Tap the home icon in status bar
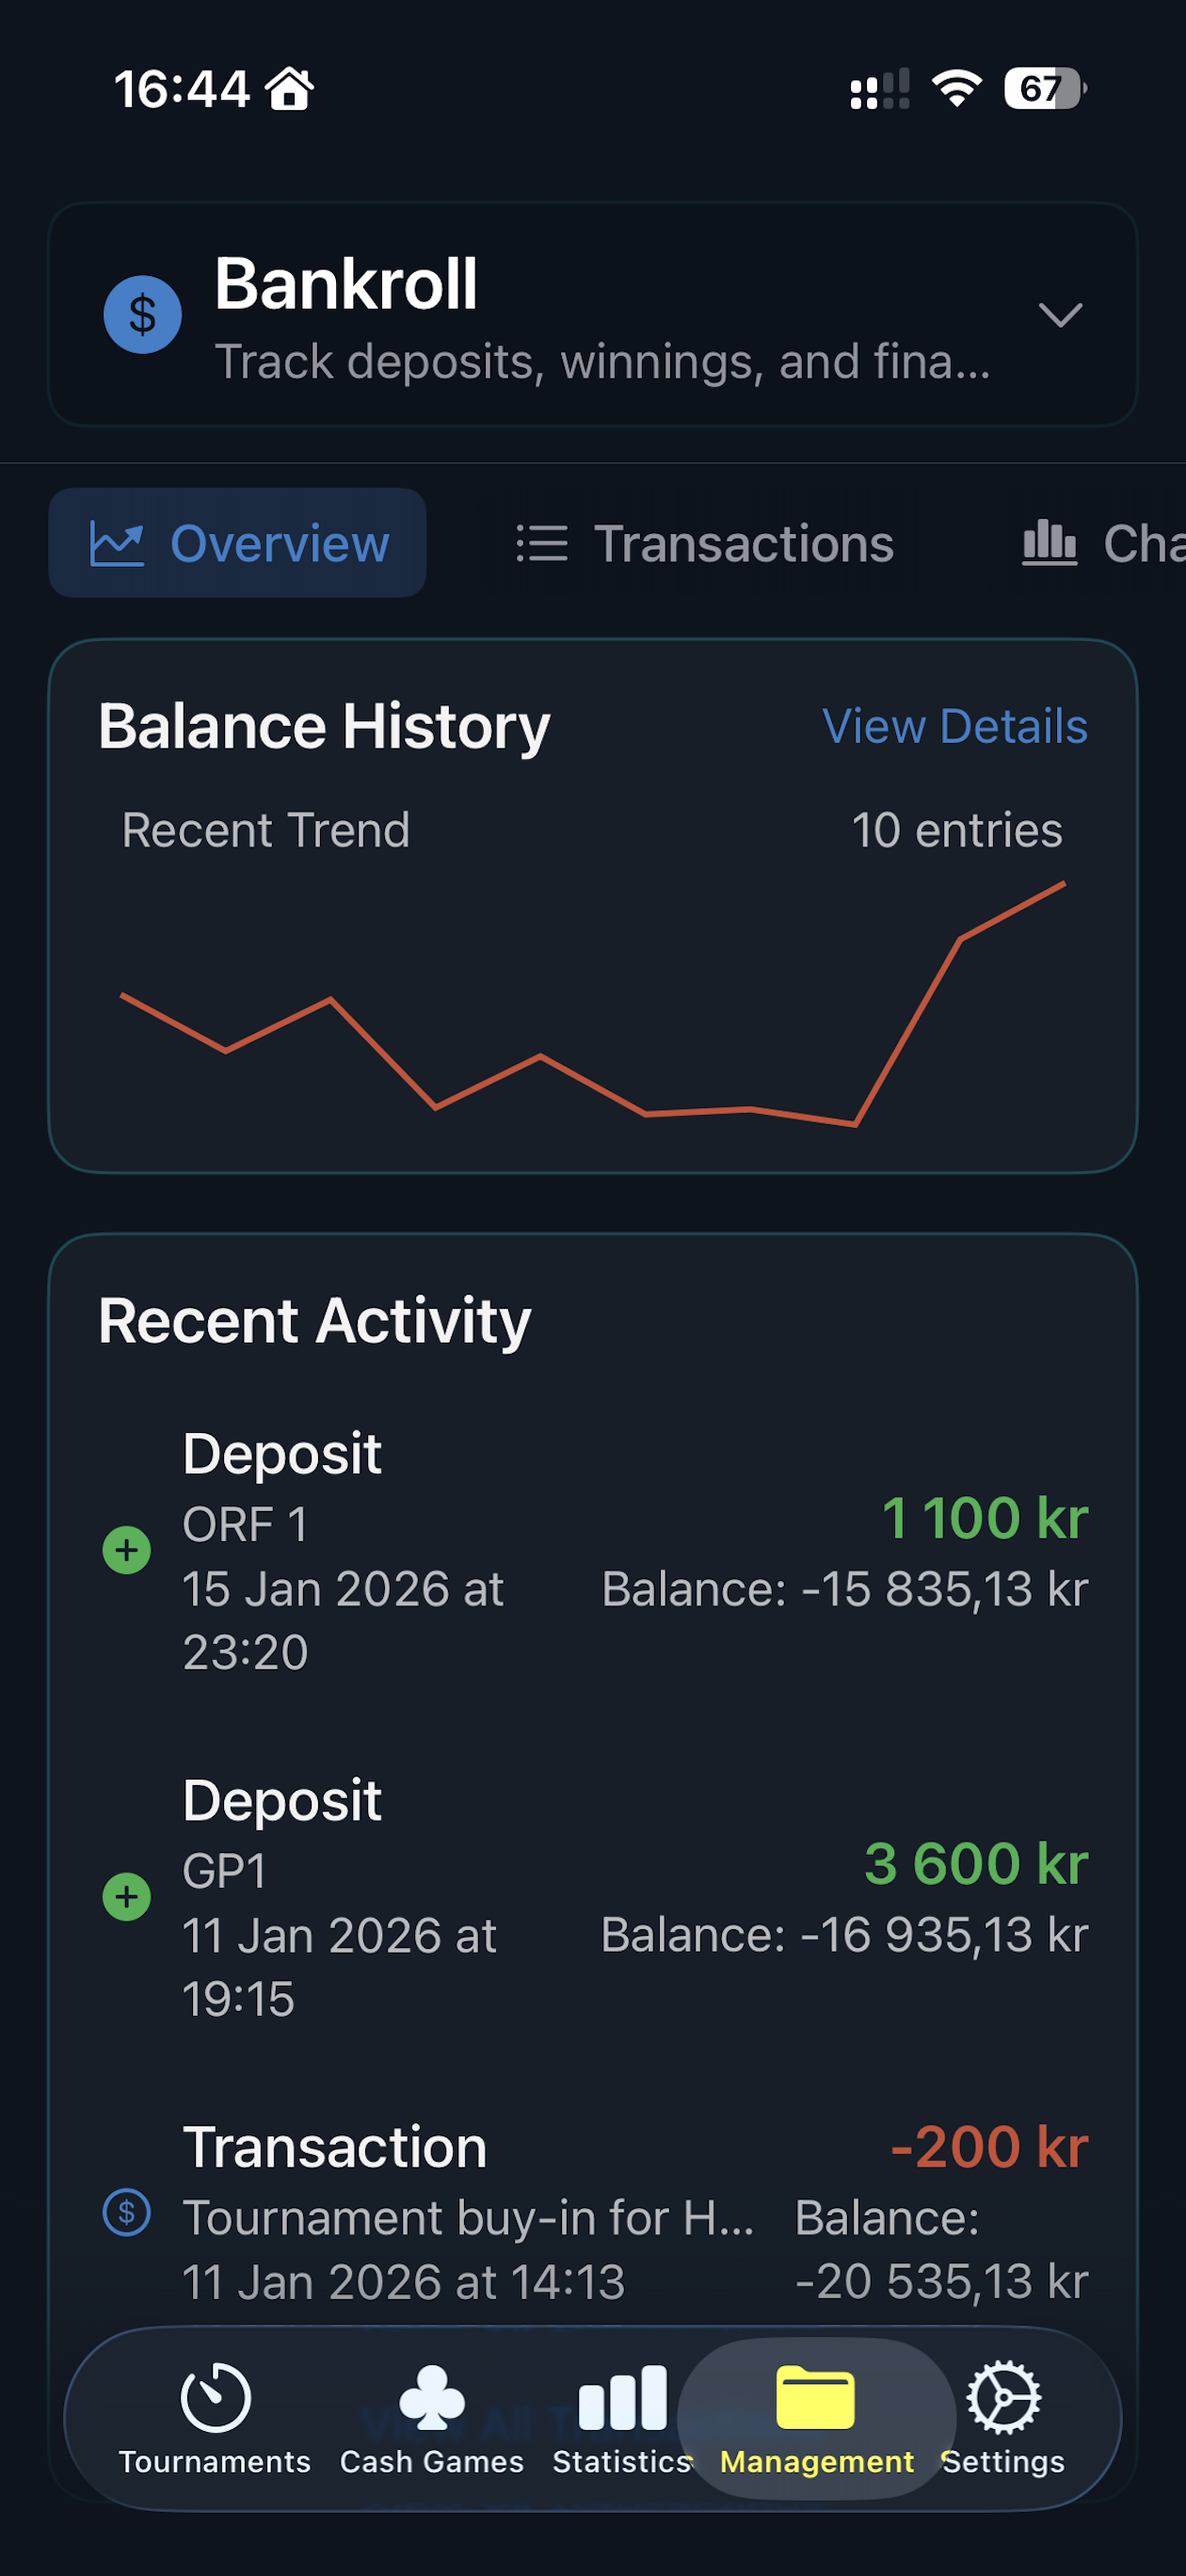 click(290, 89)
